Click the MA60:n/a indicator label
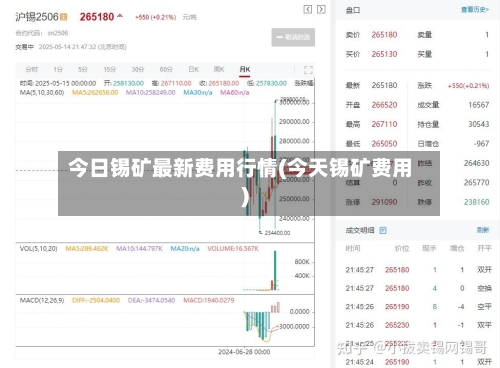Viewport: 500px width, 368px height. [235, 92]
